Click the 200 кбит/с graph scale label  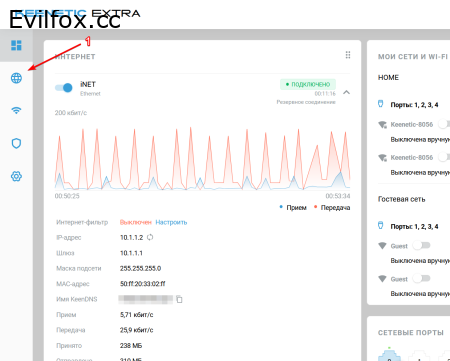click(71, 113)
